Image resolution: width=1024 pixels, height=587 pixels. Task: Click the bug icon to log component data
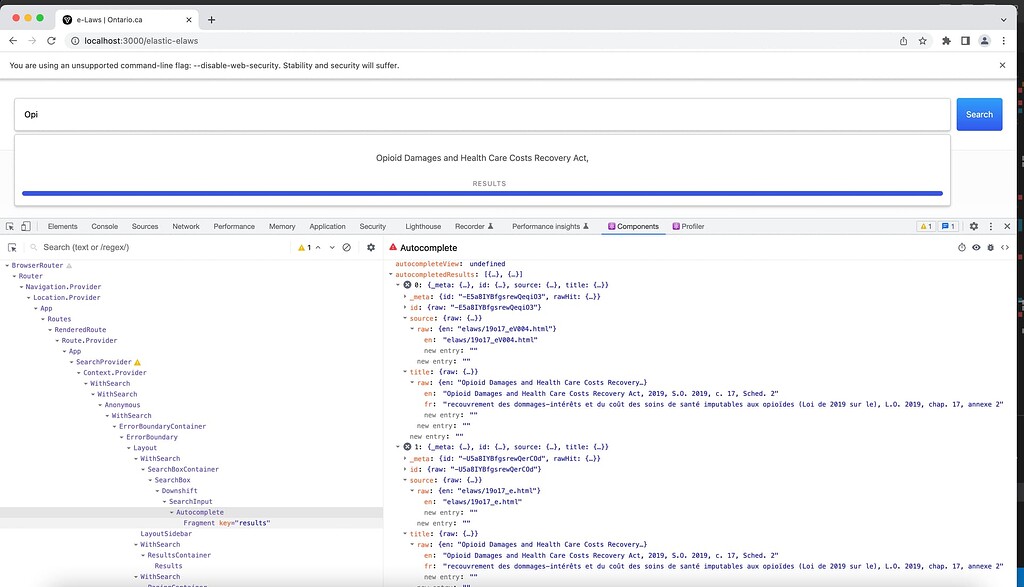tap(990, 247)
